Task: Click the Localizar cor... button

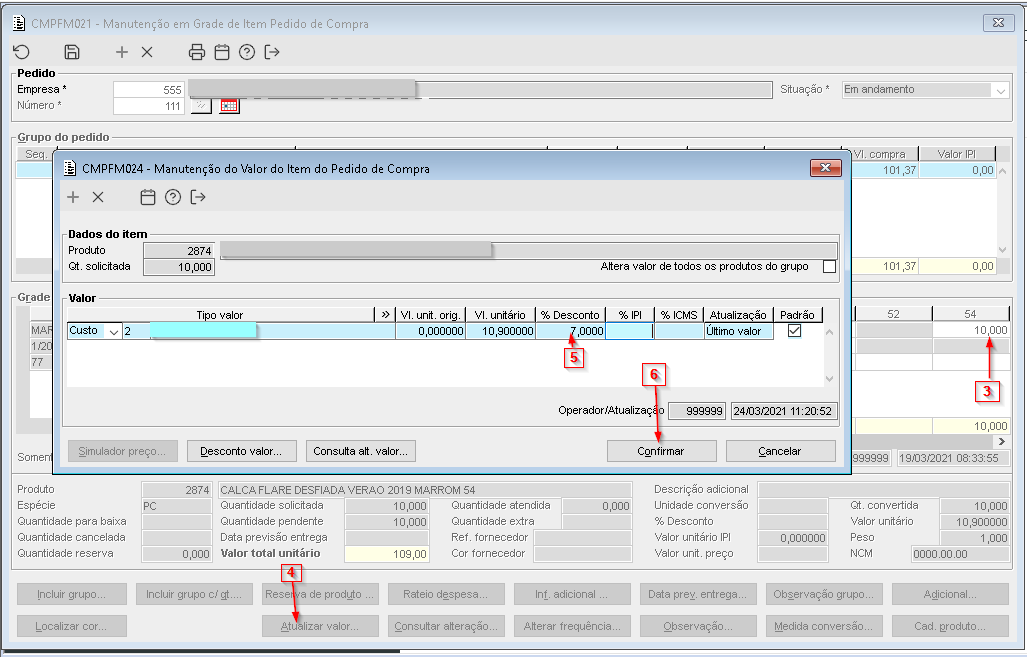Action: tap(71, 626)
